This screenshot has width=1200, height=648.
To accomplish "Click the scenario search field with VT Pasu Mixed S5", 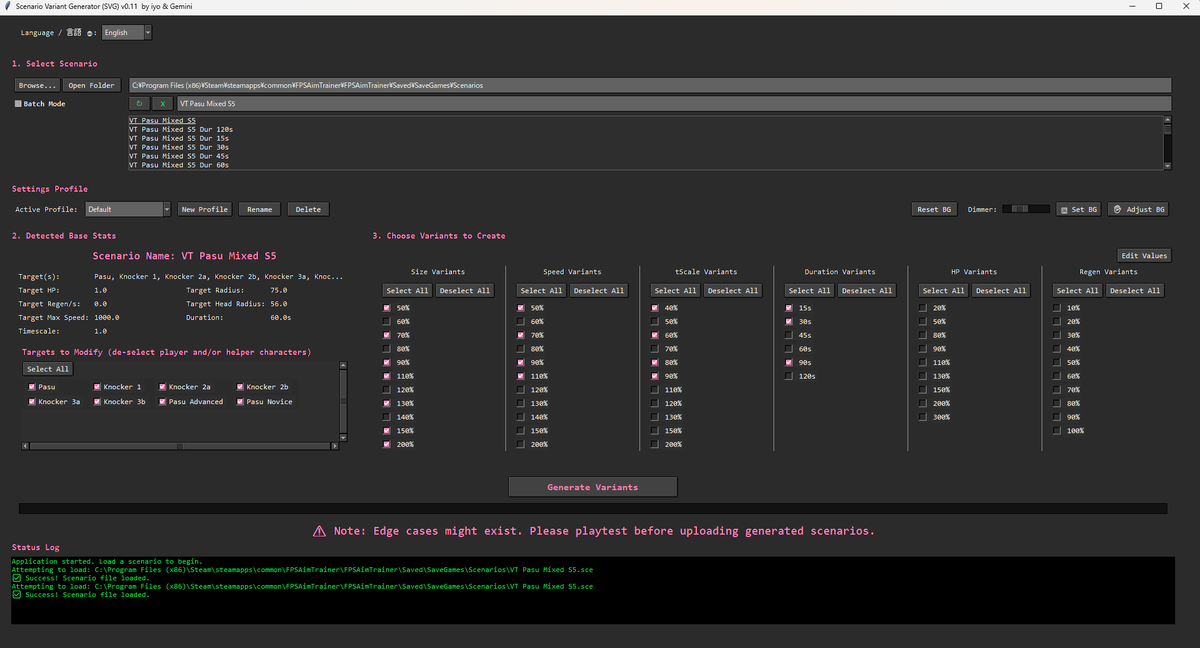I will [x=673, y=103].
